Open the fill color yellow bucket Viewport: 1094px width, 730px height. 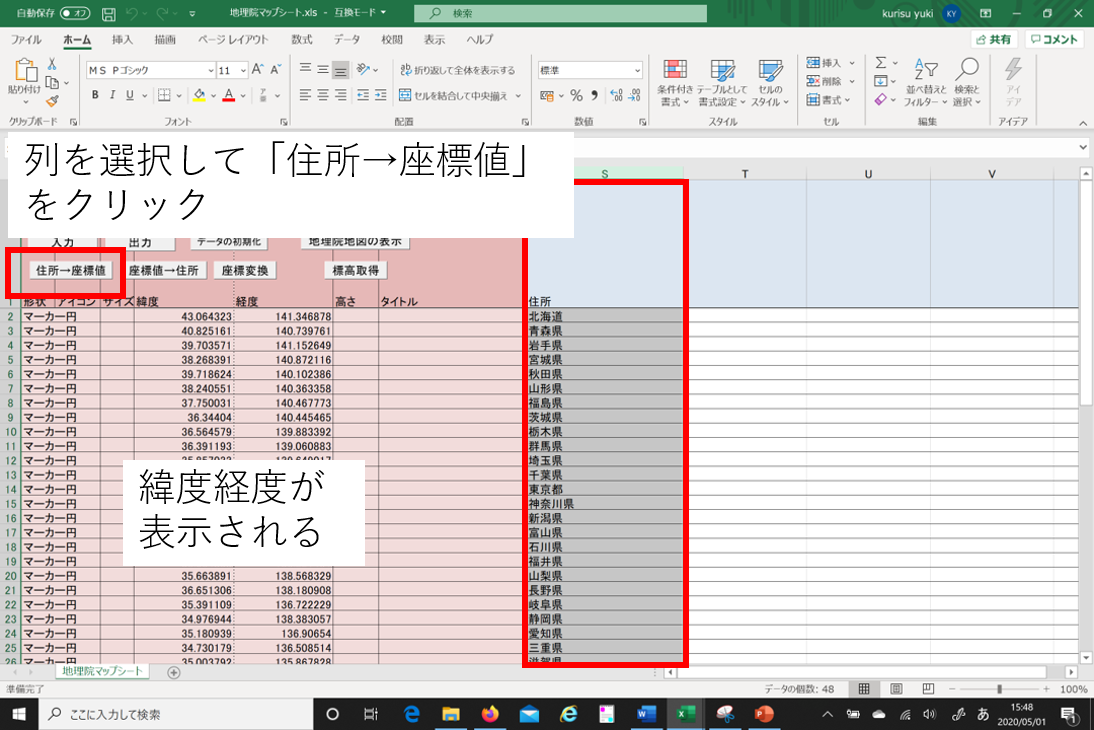pos(199,95)
